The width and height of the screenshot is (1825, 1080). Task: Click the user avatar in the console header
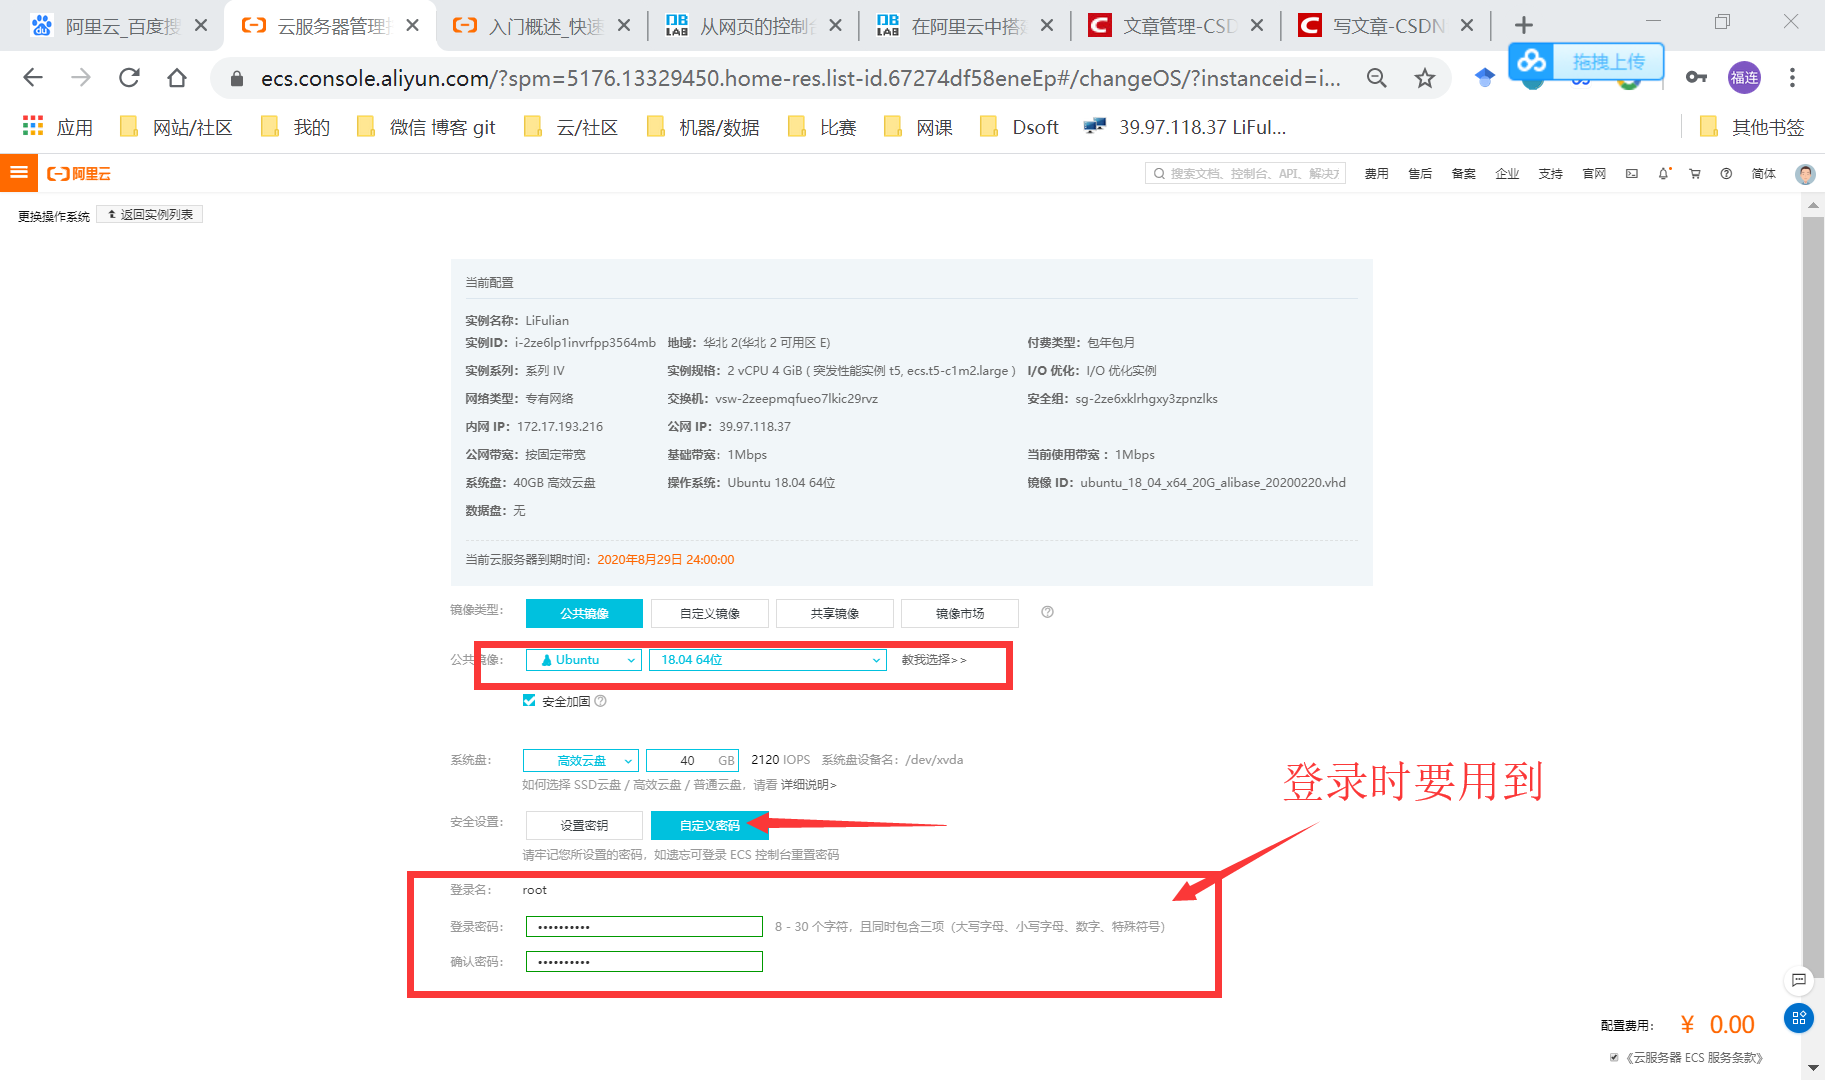coord(1804,173)
